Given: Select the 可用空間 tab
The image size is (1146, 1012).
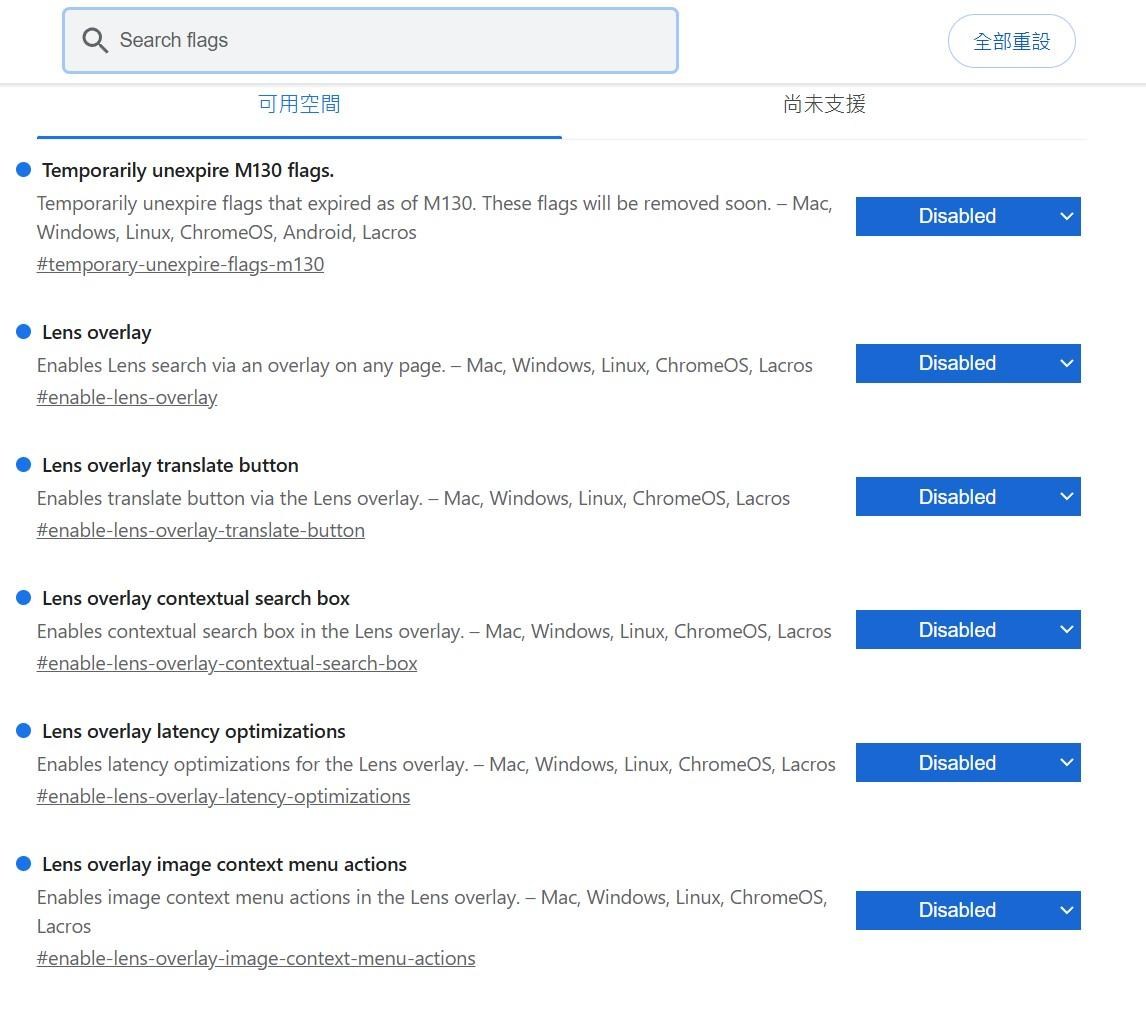Looking at the screenshot, I should 299,103.
